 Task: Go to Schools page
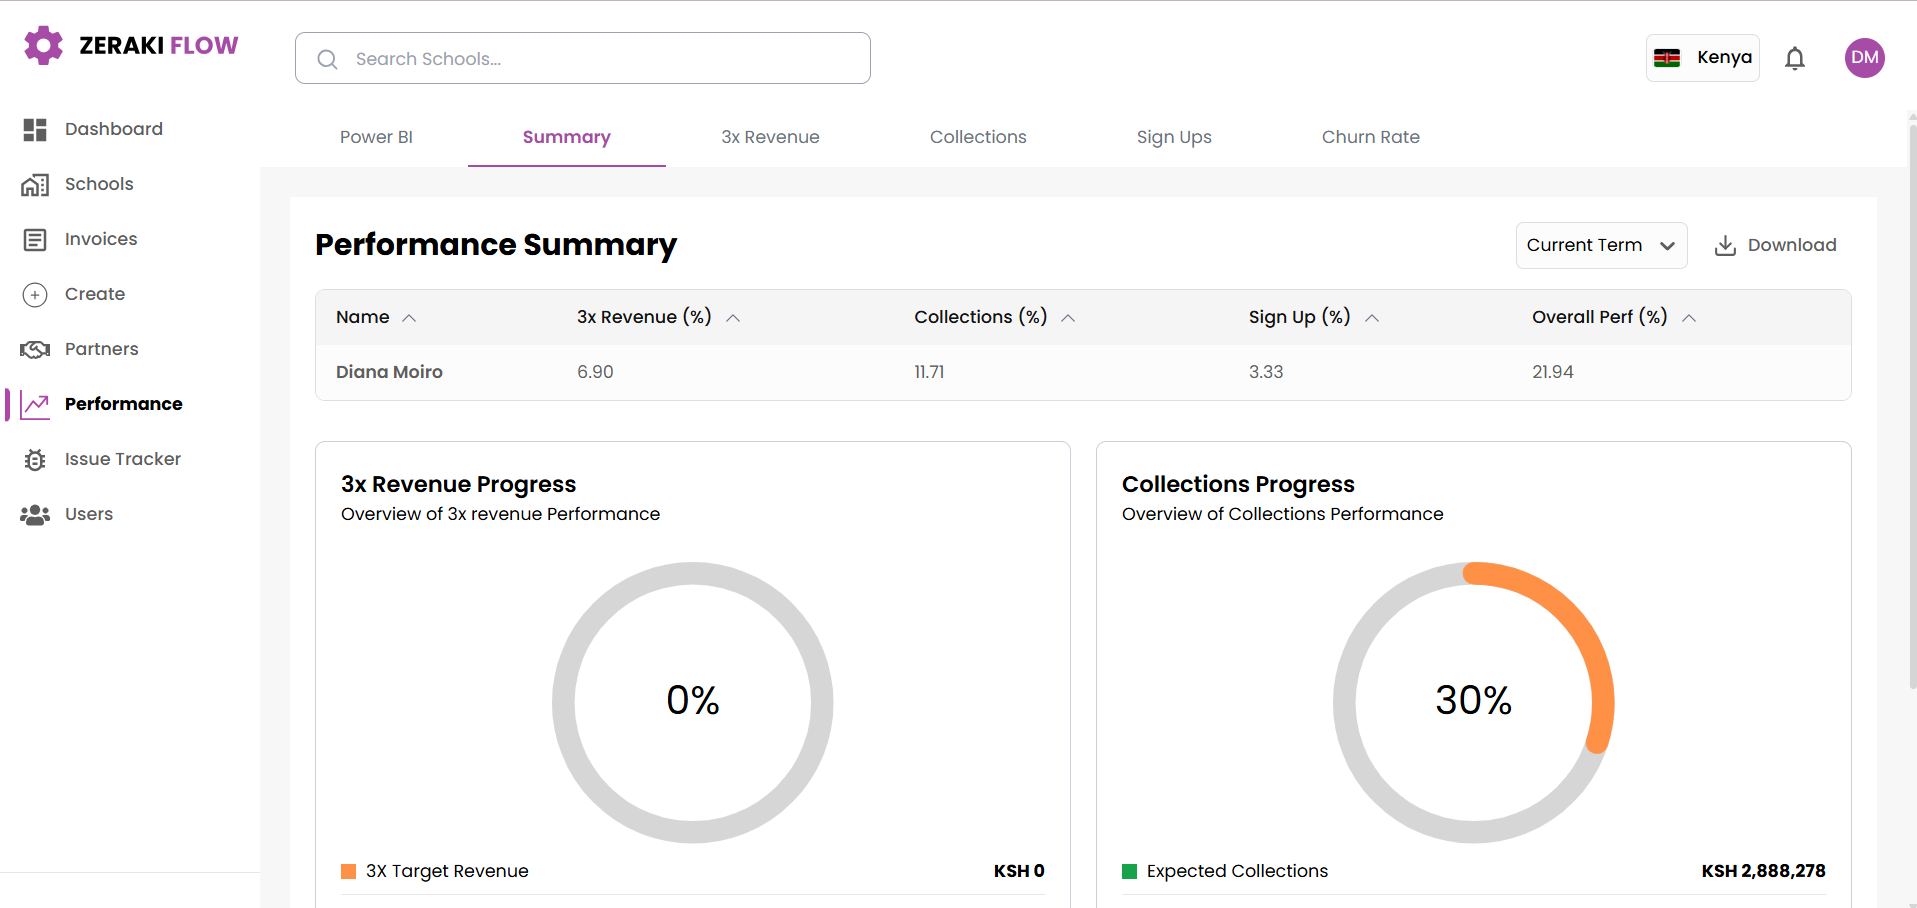tap(99, 184)
